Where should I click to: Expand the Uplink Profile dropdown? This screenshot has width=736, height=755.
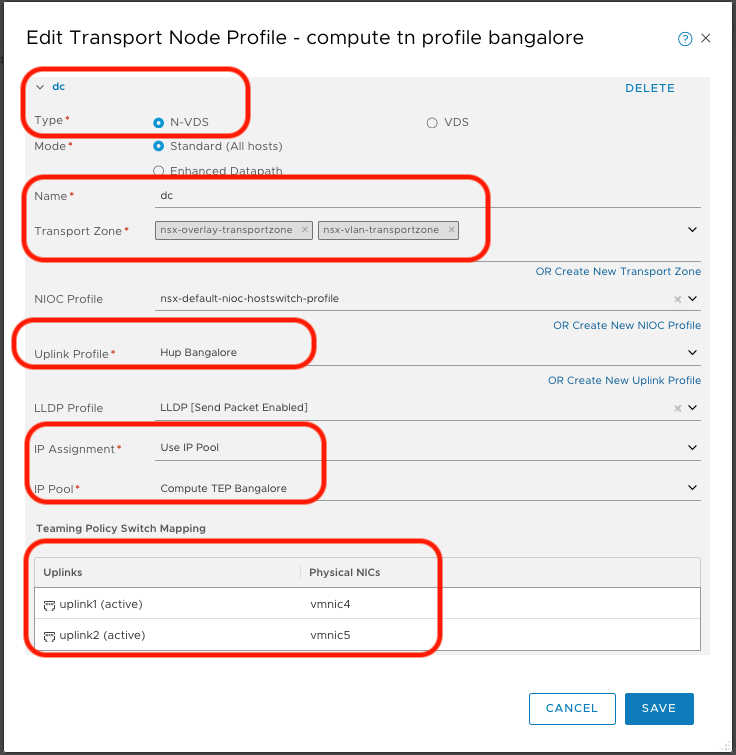(692, 353)
